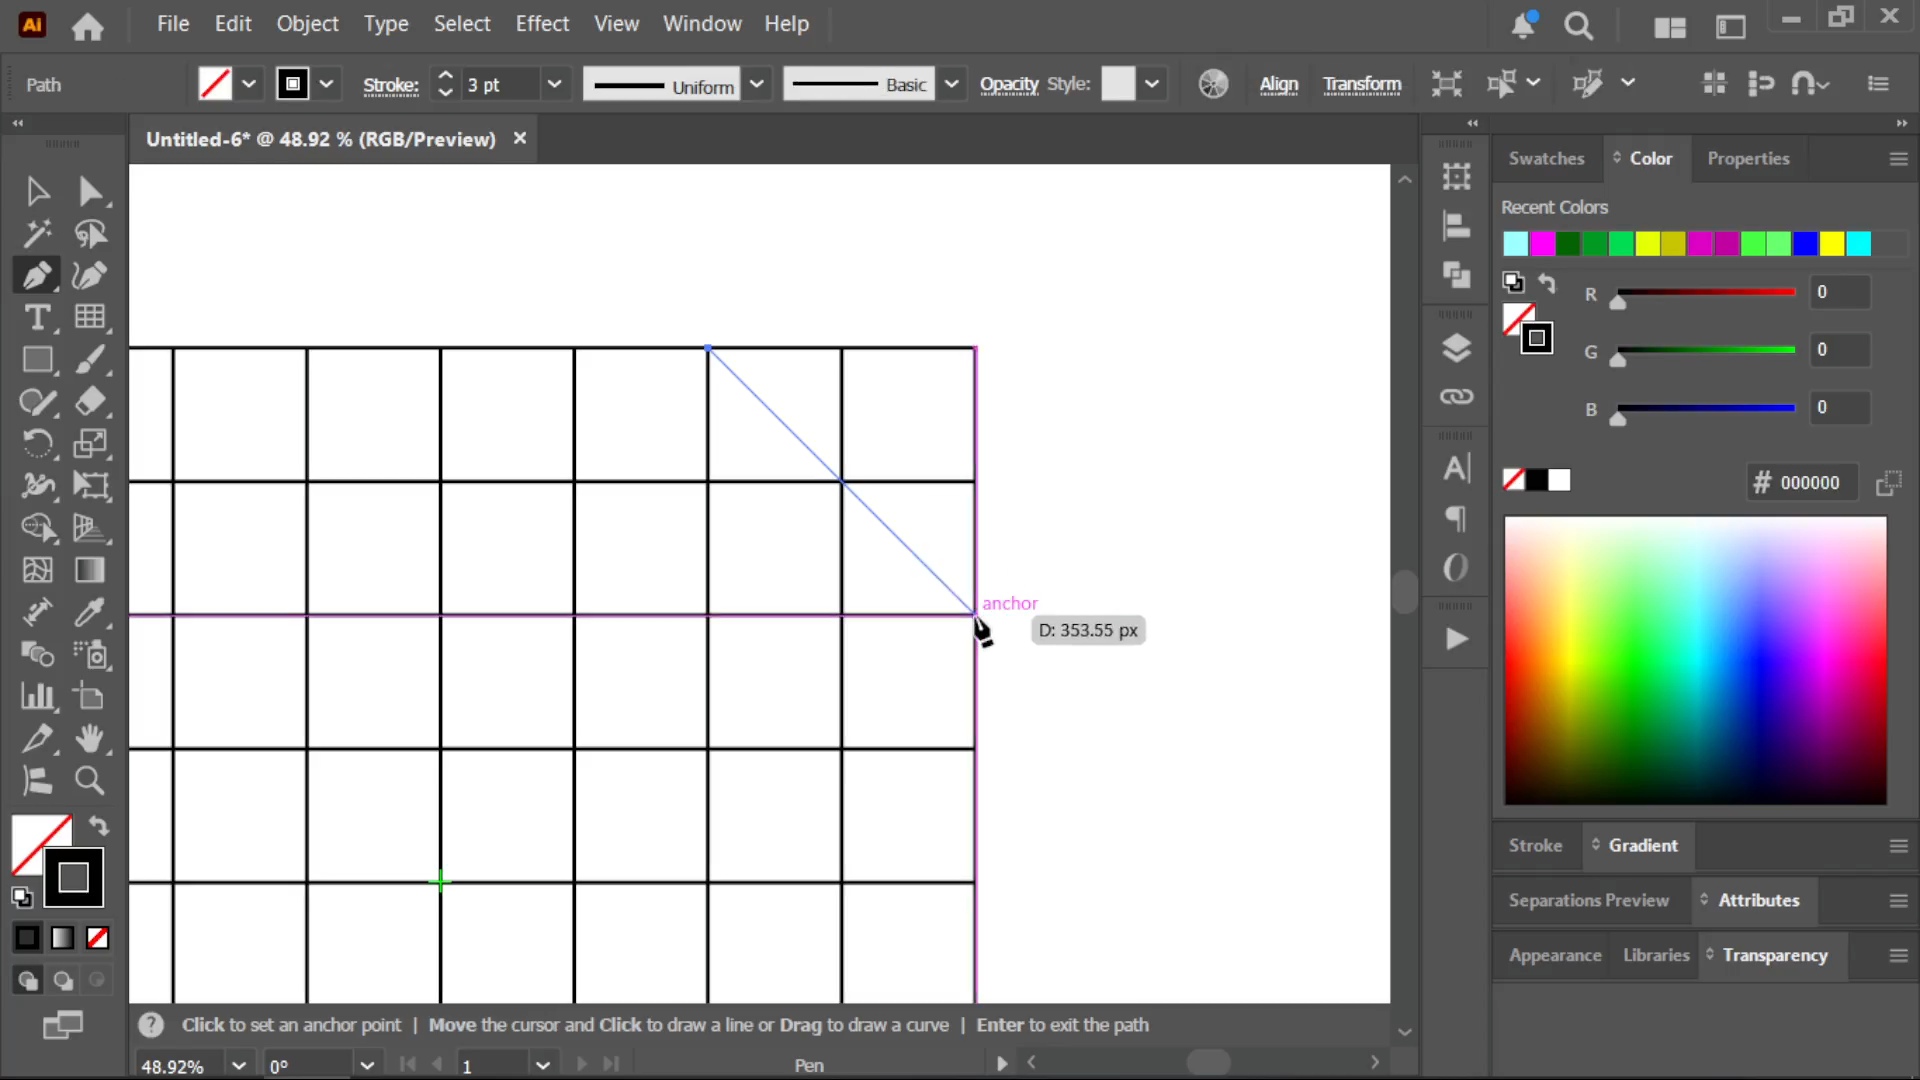Switch to the Swatches tab
Viewport: 1920px width, 1080px height.
(1546, 159)
